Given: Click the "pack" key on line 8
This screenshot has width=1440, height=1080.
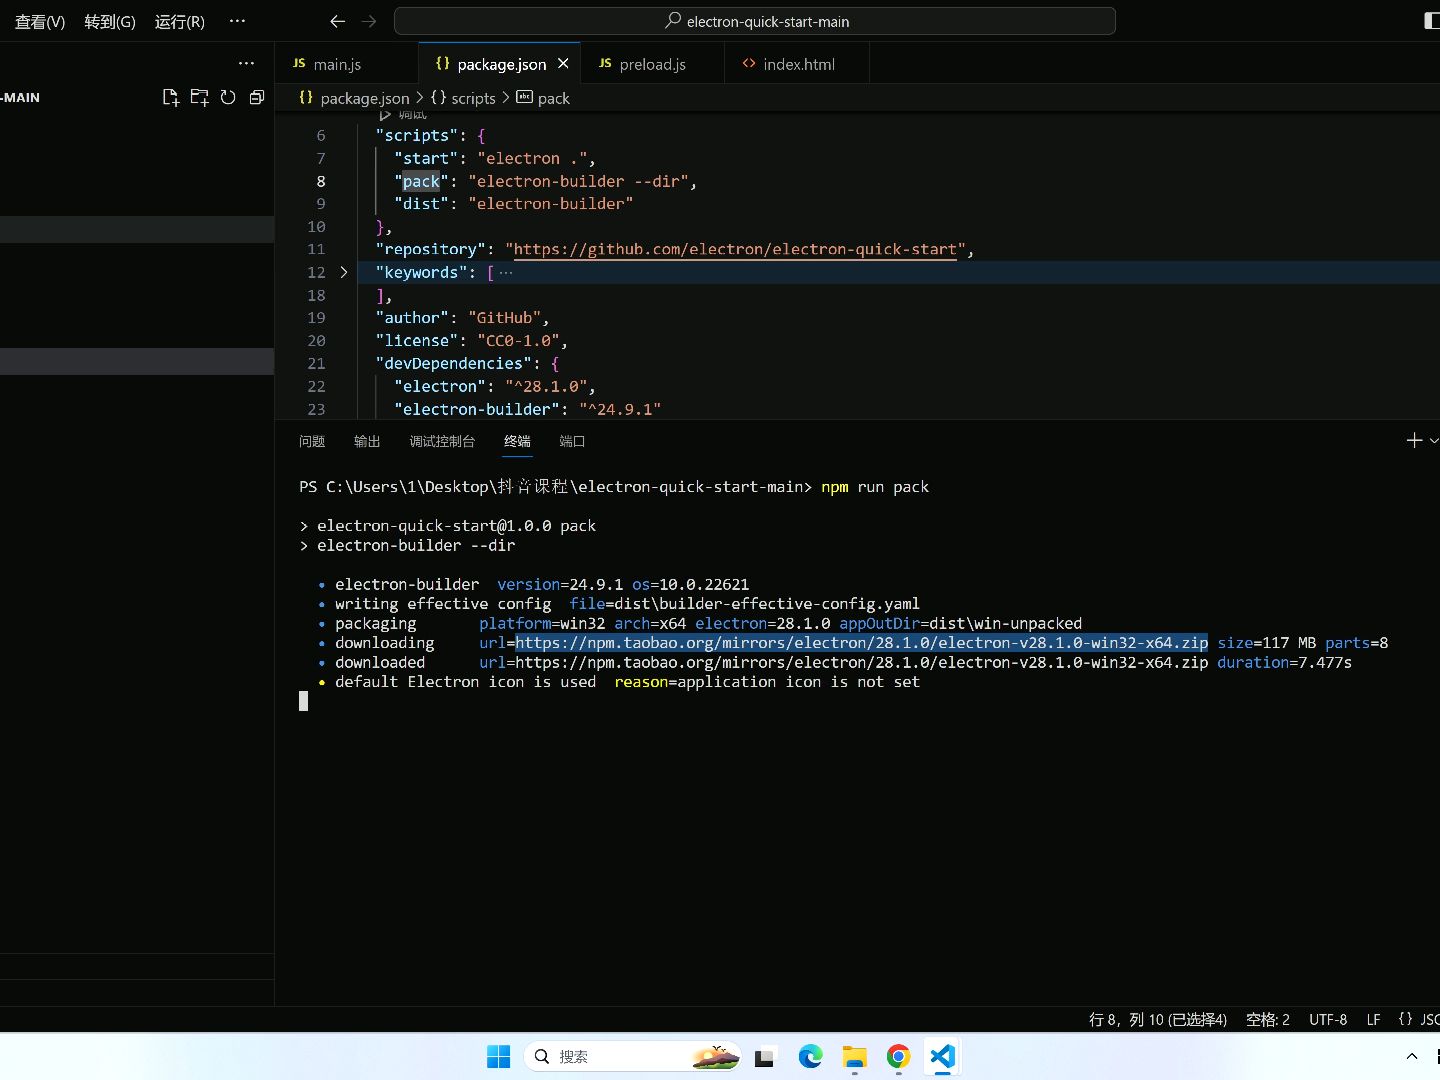Looking at the screenshot, I should click(x=421, y=181).
